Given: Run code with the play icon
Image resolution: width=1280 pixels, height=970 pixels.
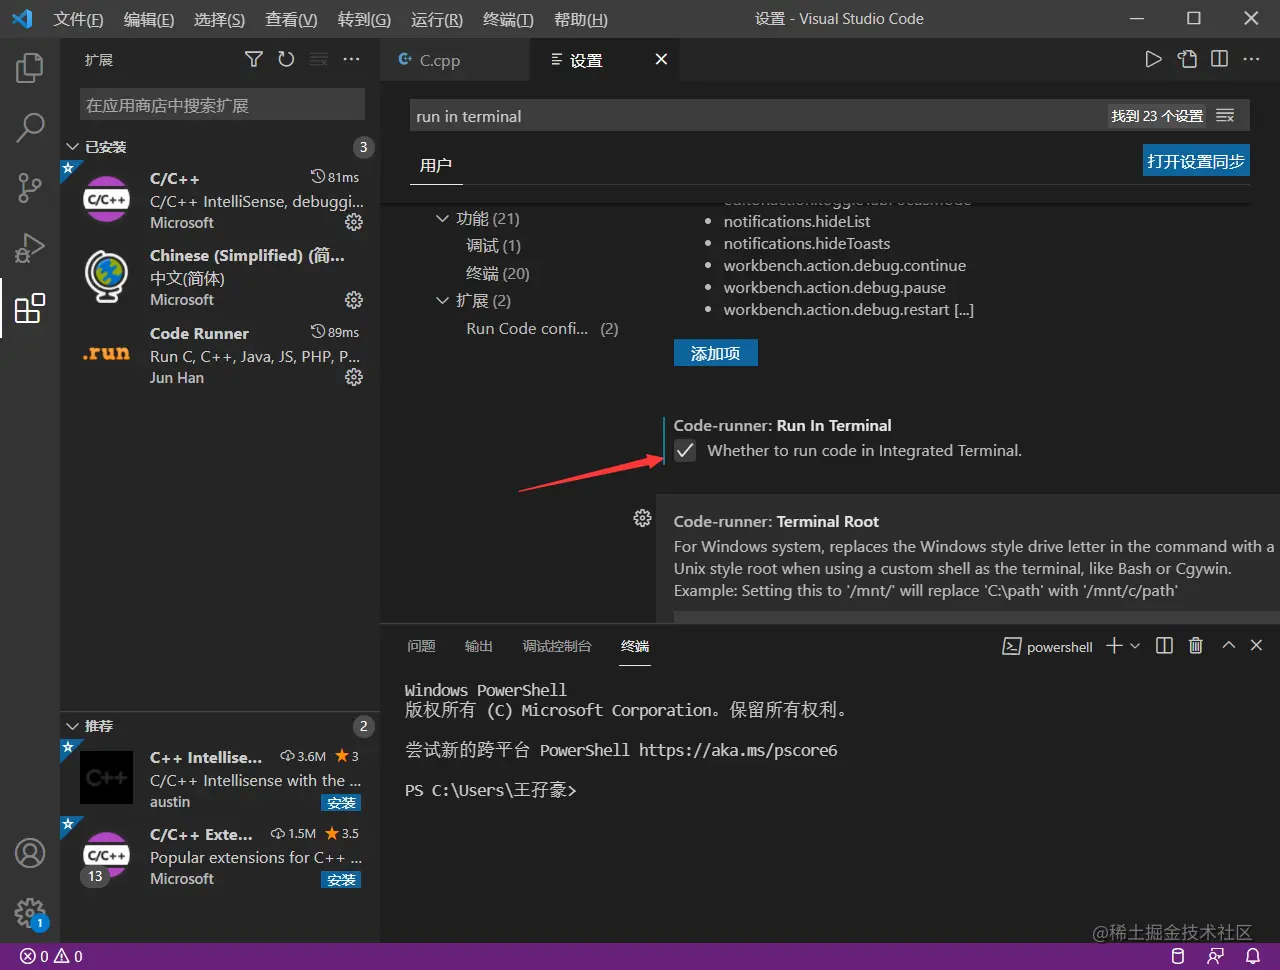Looking at the screenshot, I should [1153, 60].
